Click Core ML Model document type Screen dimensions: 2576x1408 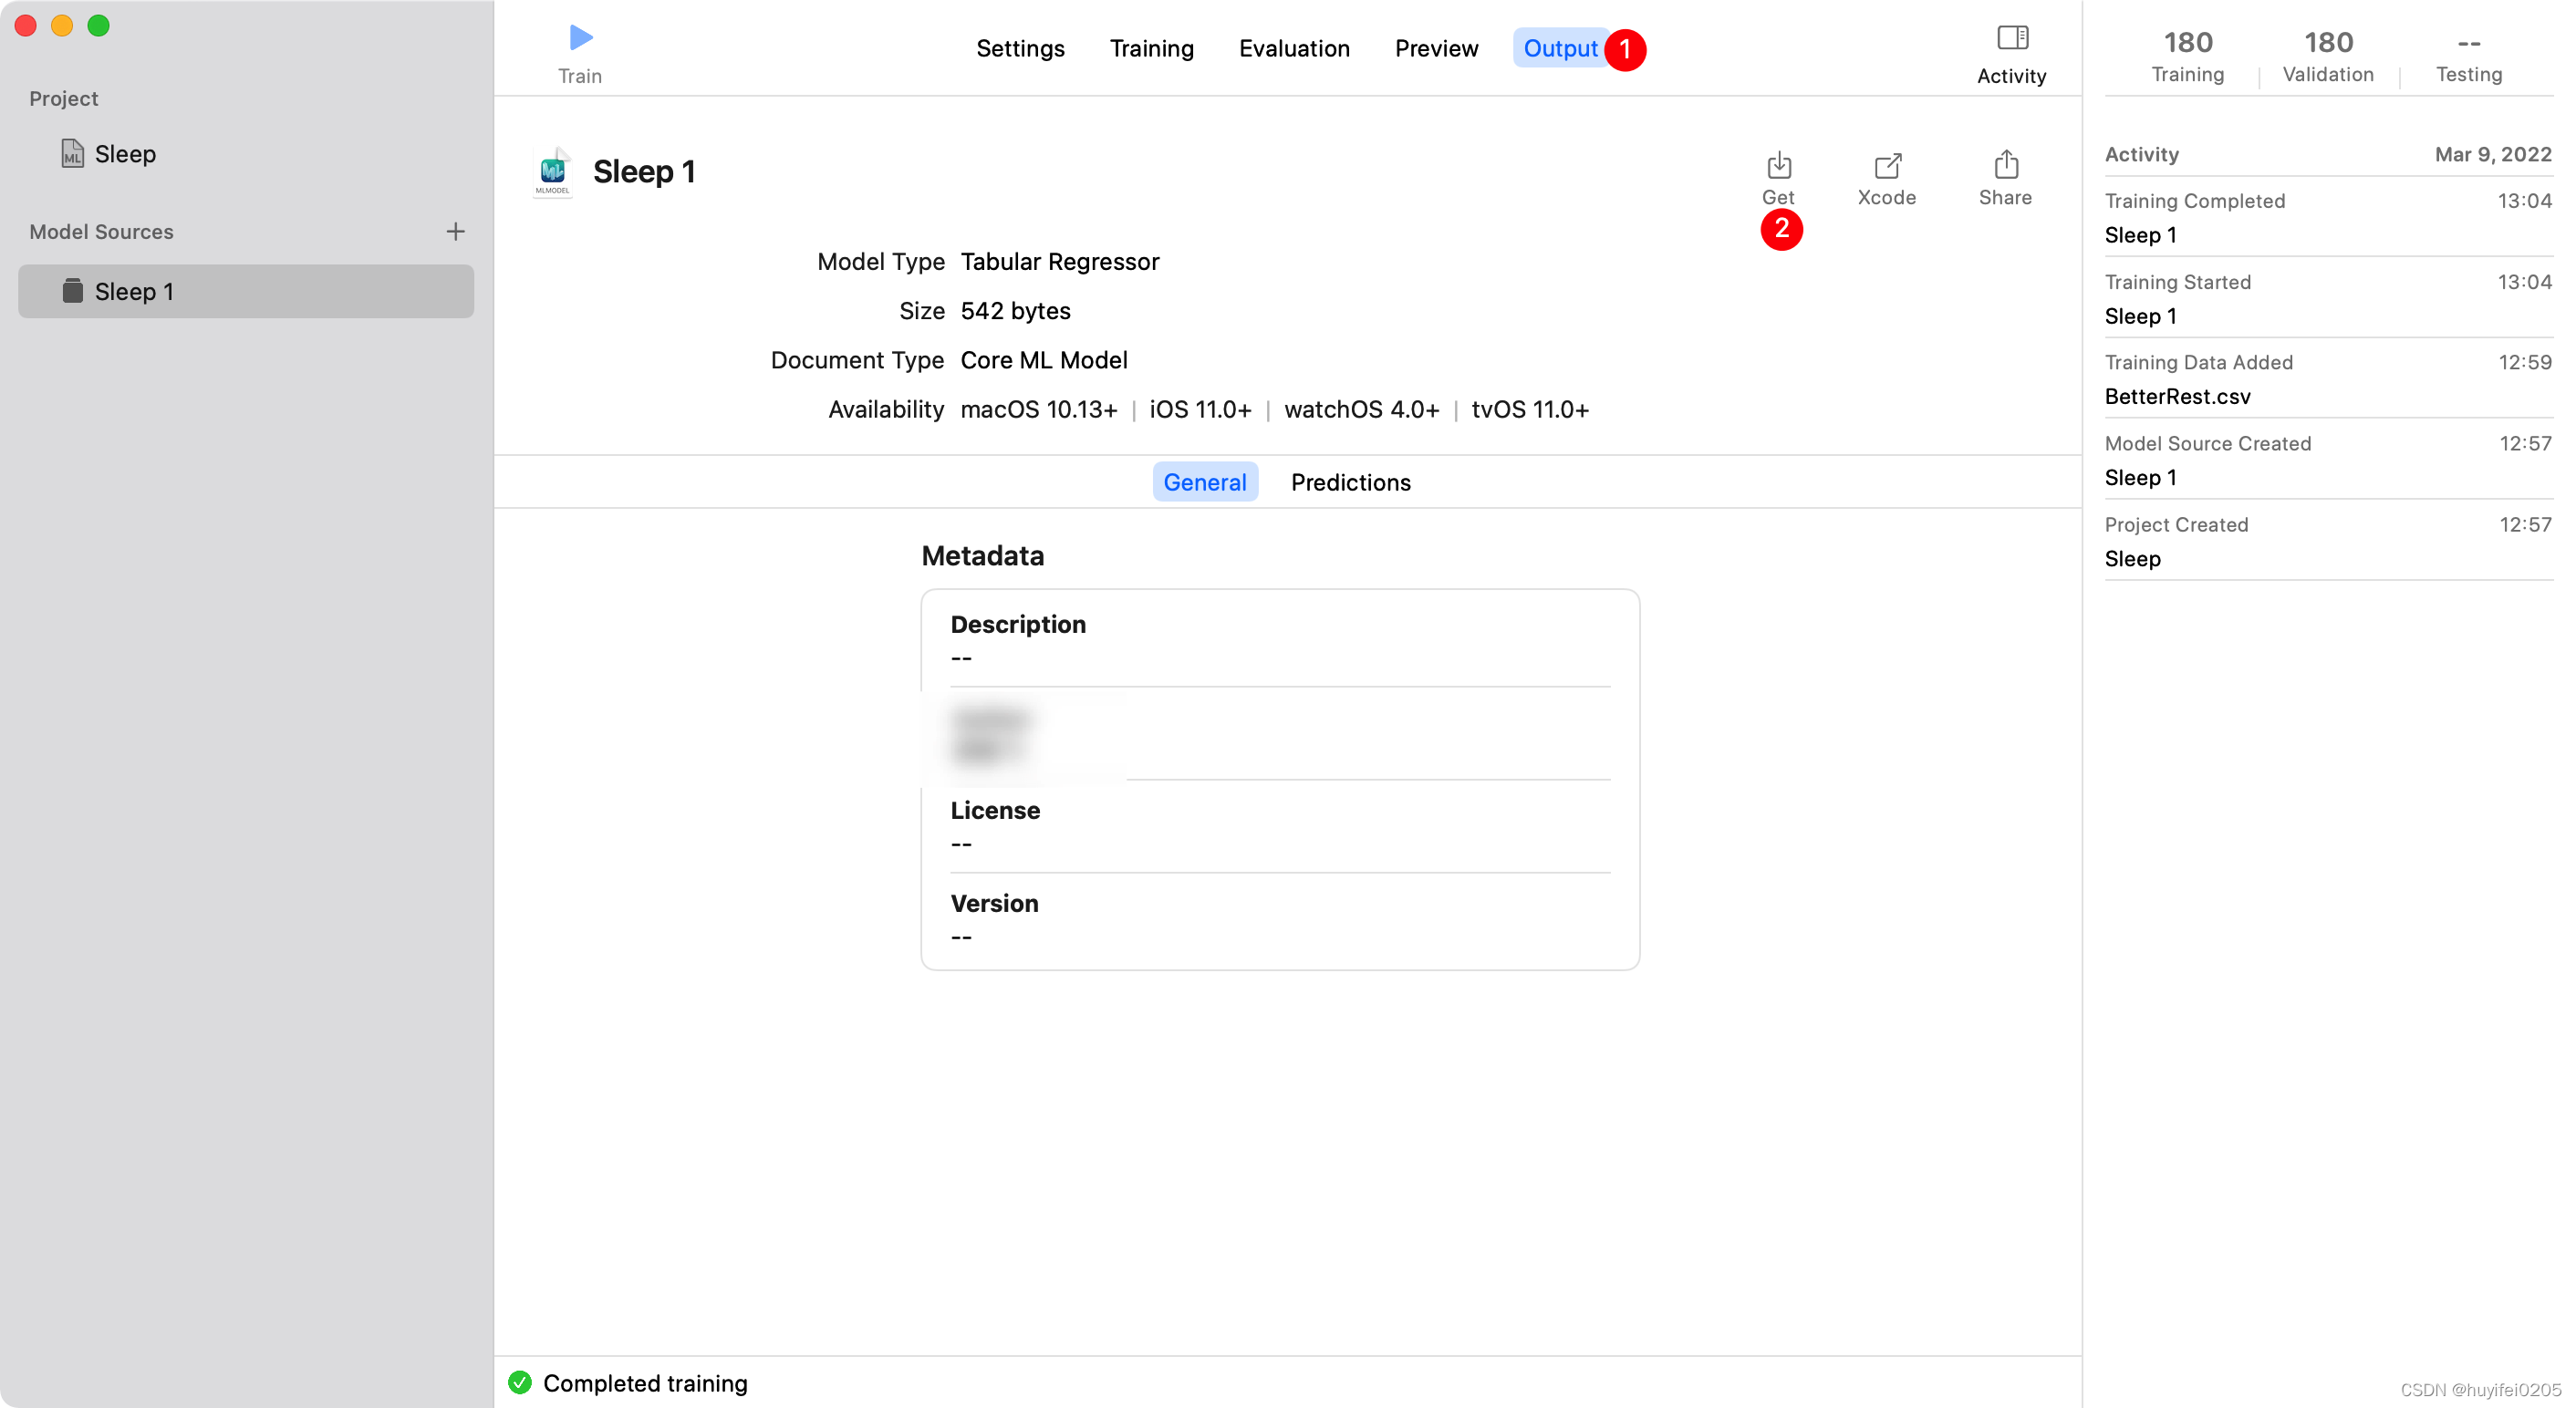(x=1044, y=360)
